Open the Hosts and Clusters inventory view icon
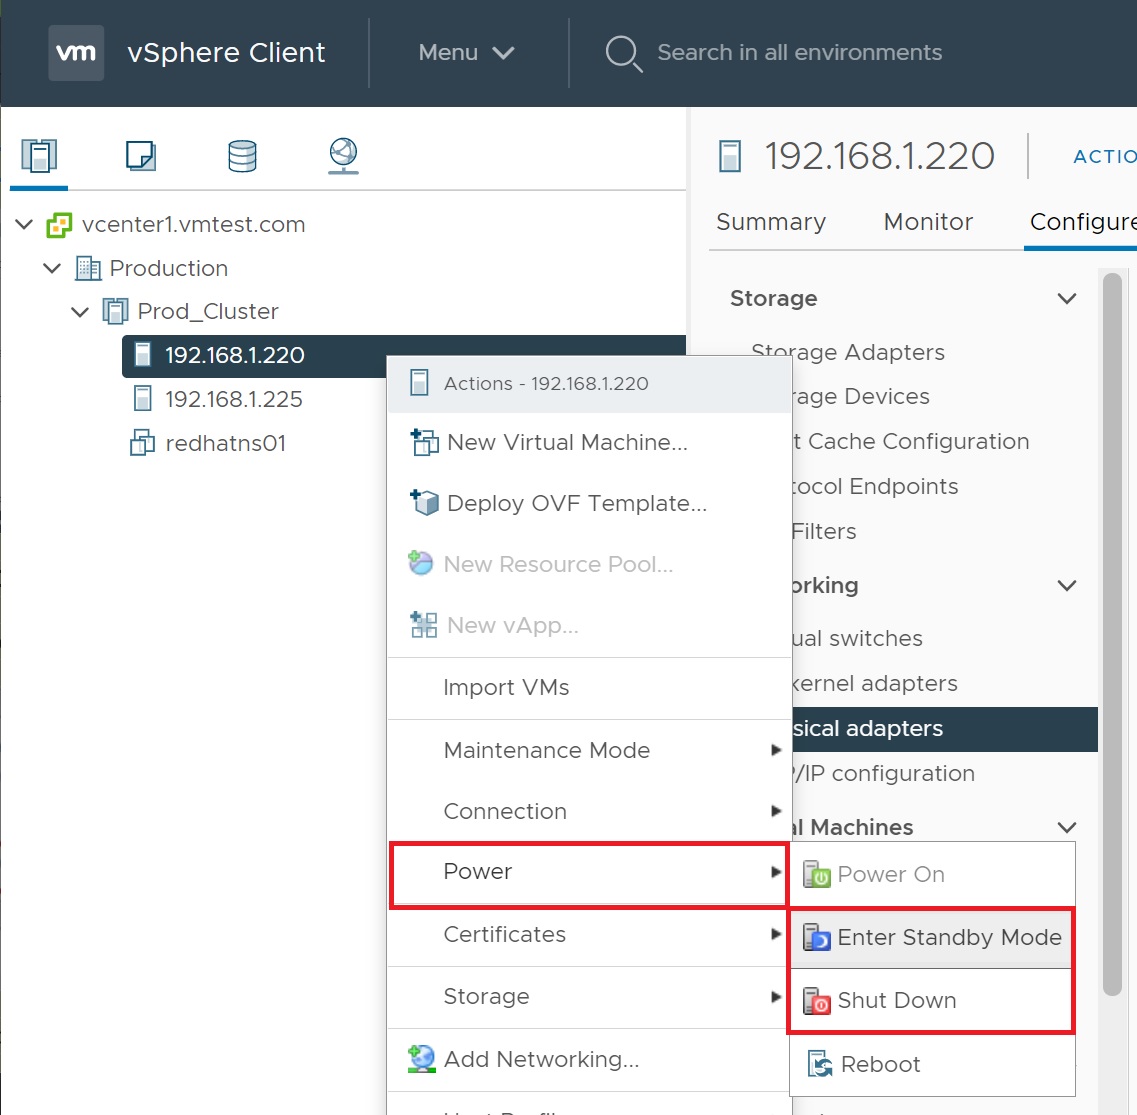The width and height of the screenshot is (1137, 1115). (39, 156)
